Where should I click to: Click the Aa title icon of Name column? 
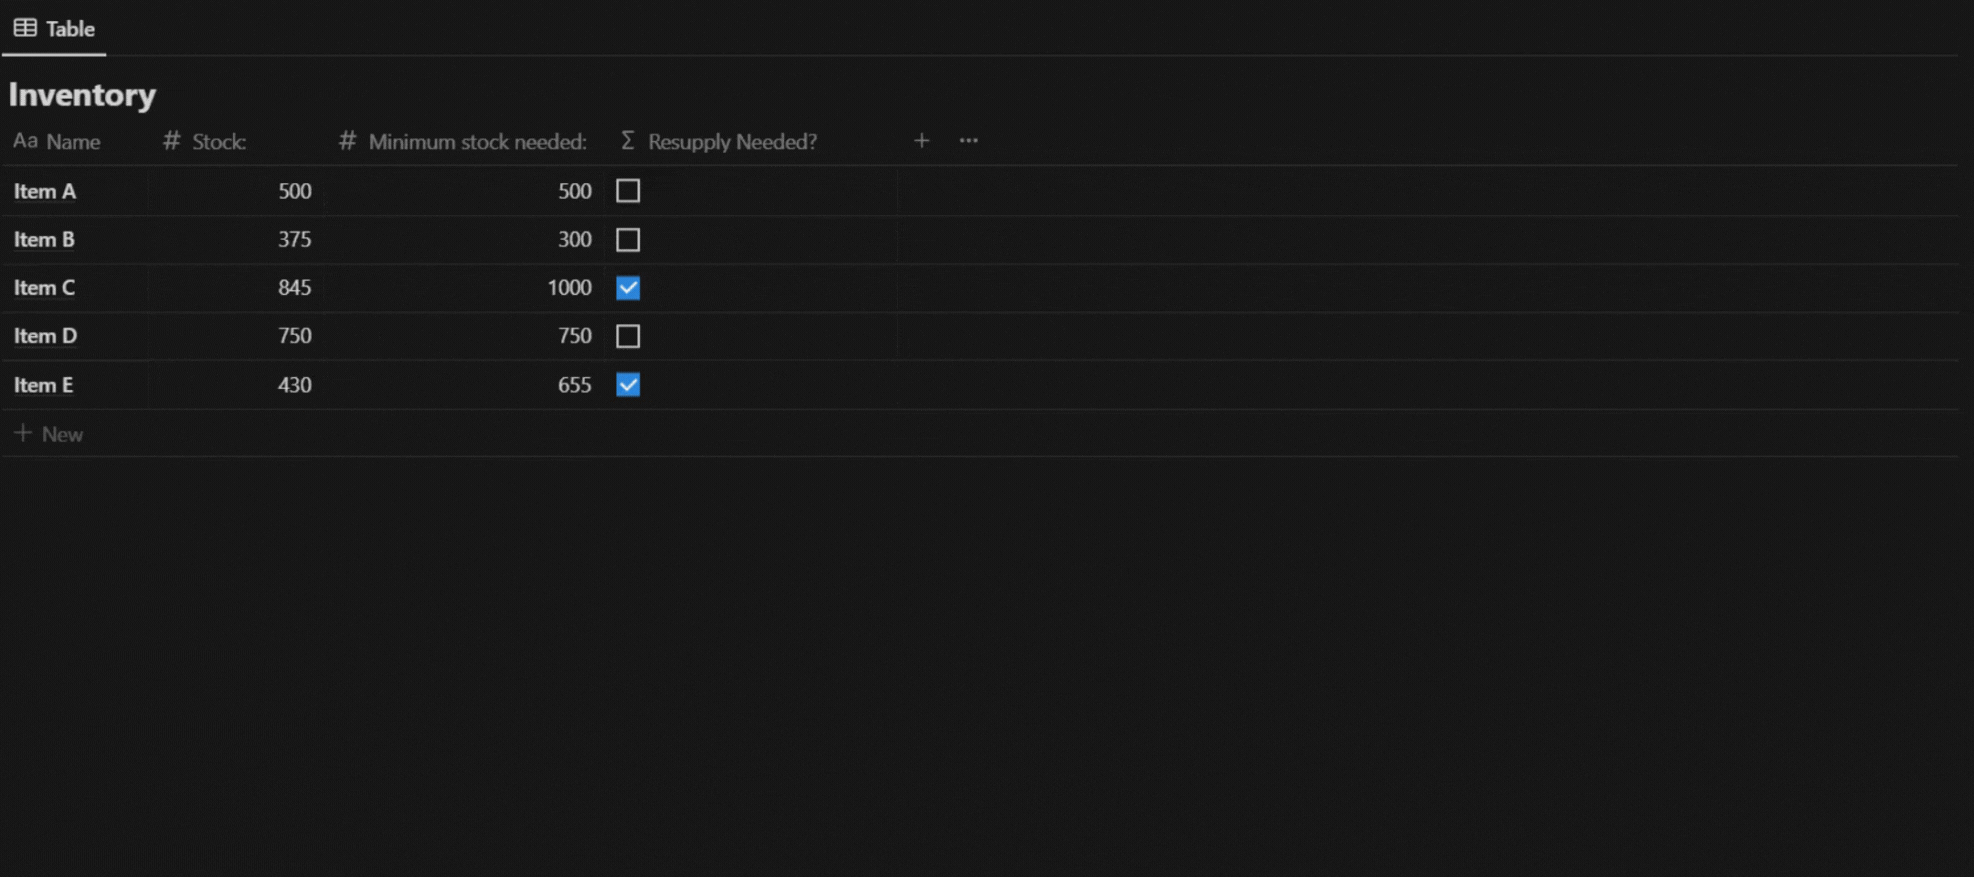click(25, 141)
